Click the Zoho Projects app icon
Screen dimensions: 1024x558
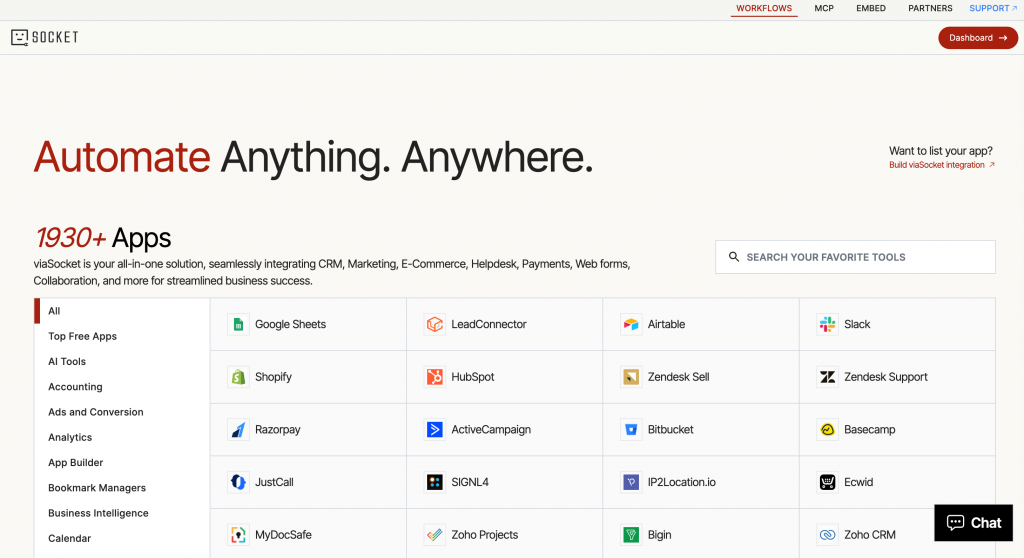coord(435,534)
